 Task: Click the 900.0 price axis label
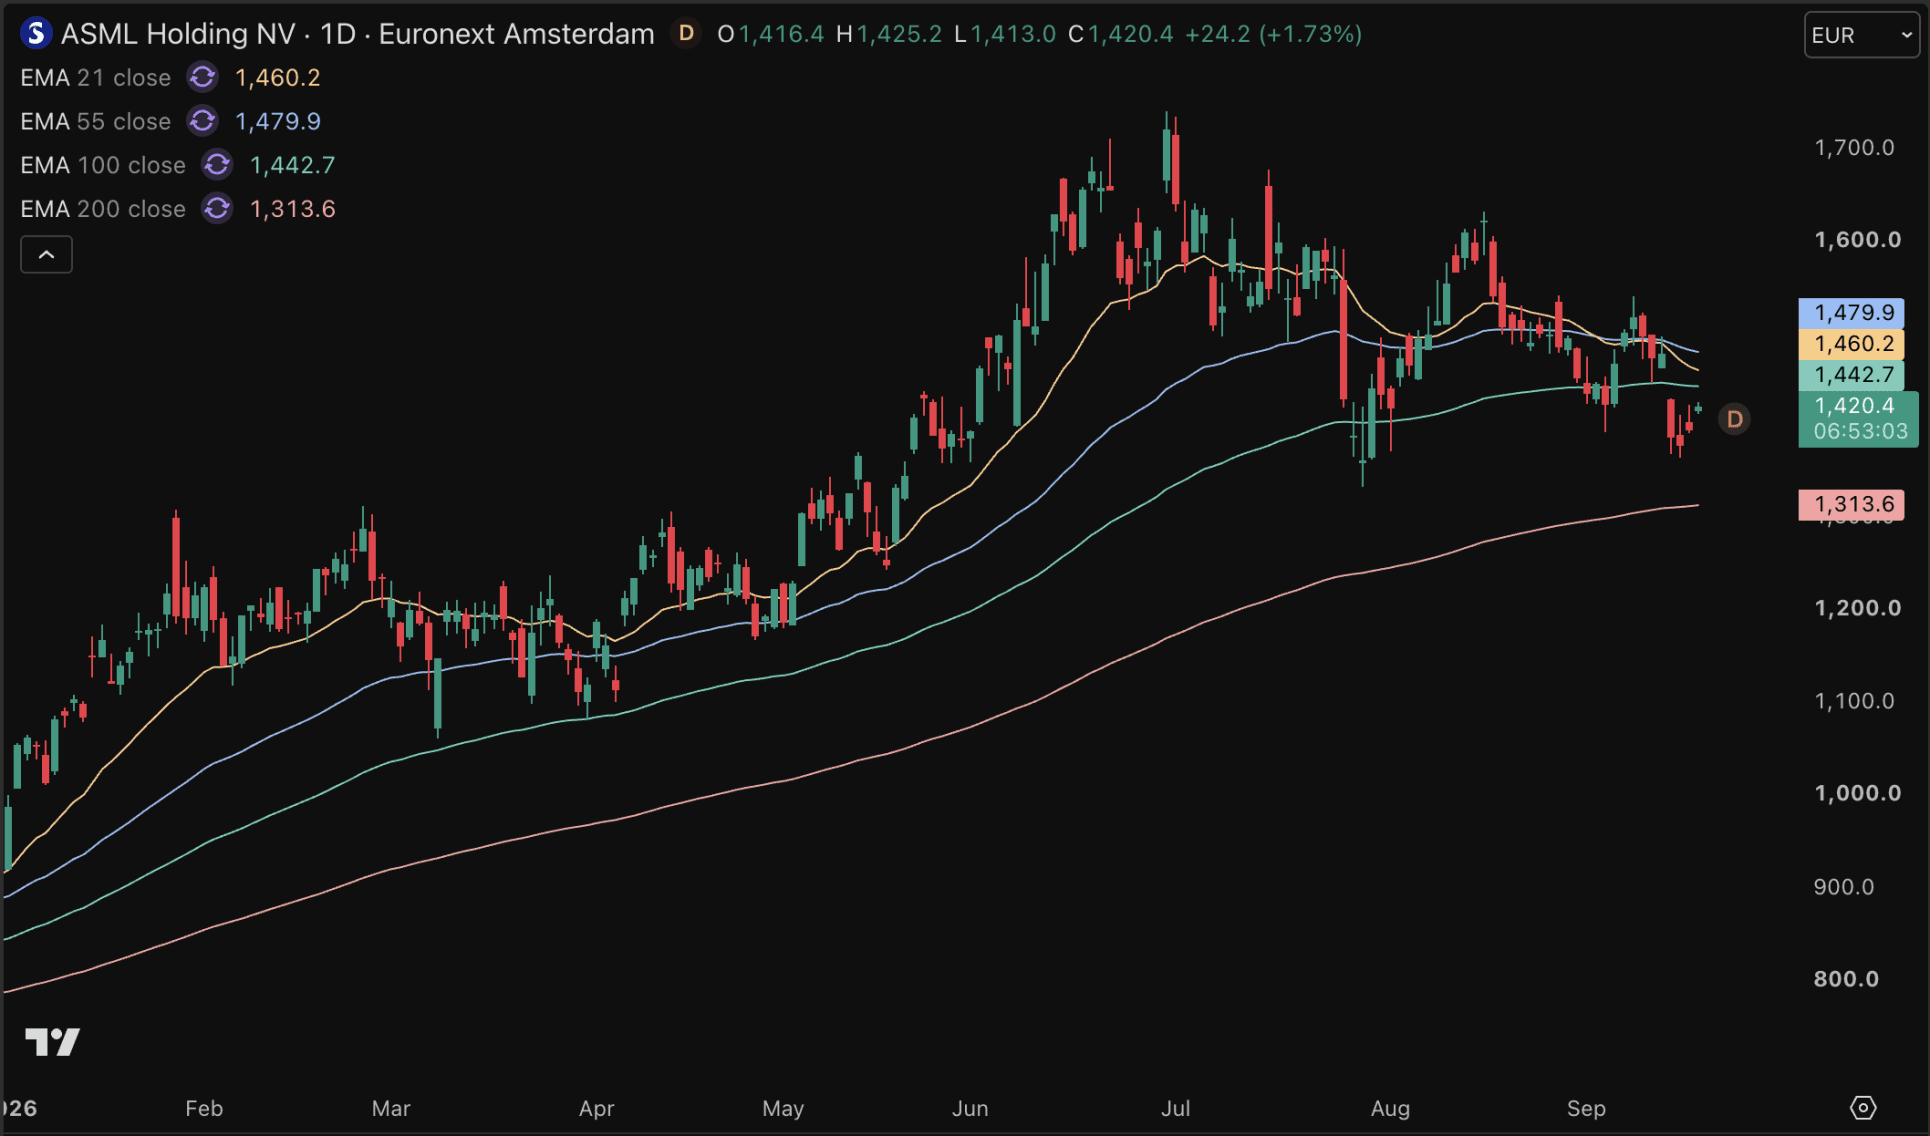pos(1844,887)
